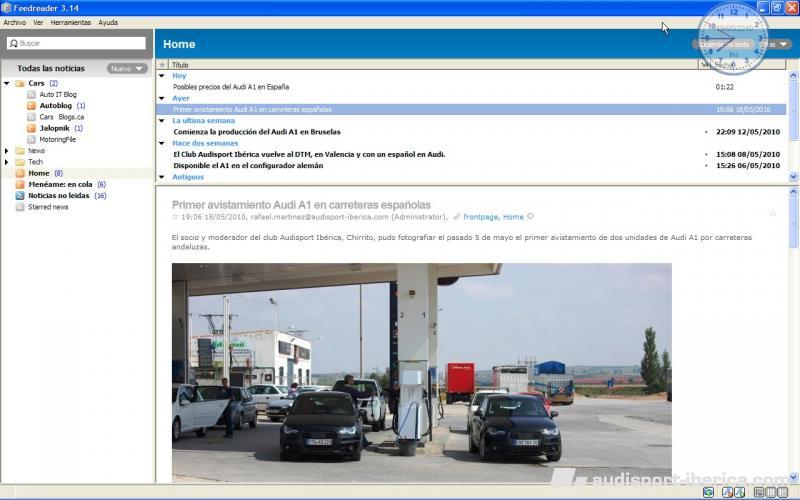The height and width of the screenshot is (500, 800).
Task: Click the green refresh icon in the status bar
Action: [x=708, y=492]
